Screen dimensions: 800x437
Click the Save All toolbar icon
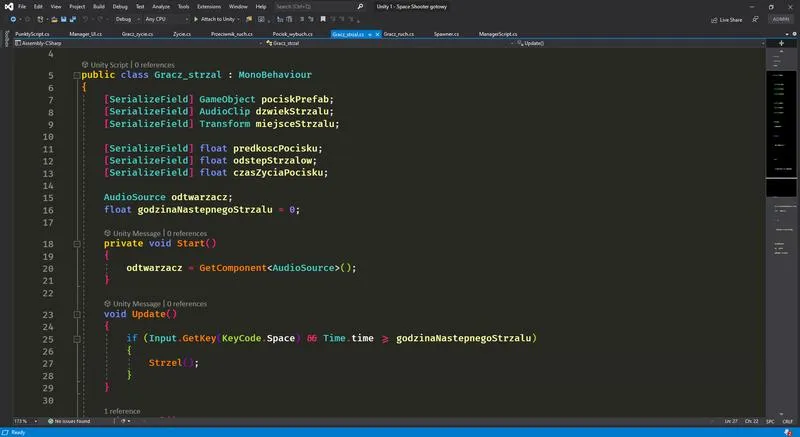pyautogui.click(x=75, y=19)
